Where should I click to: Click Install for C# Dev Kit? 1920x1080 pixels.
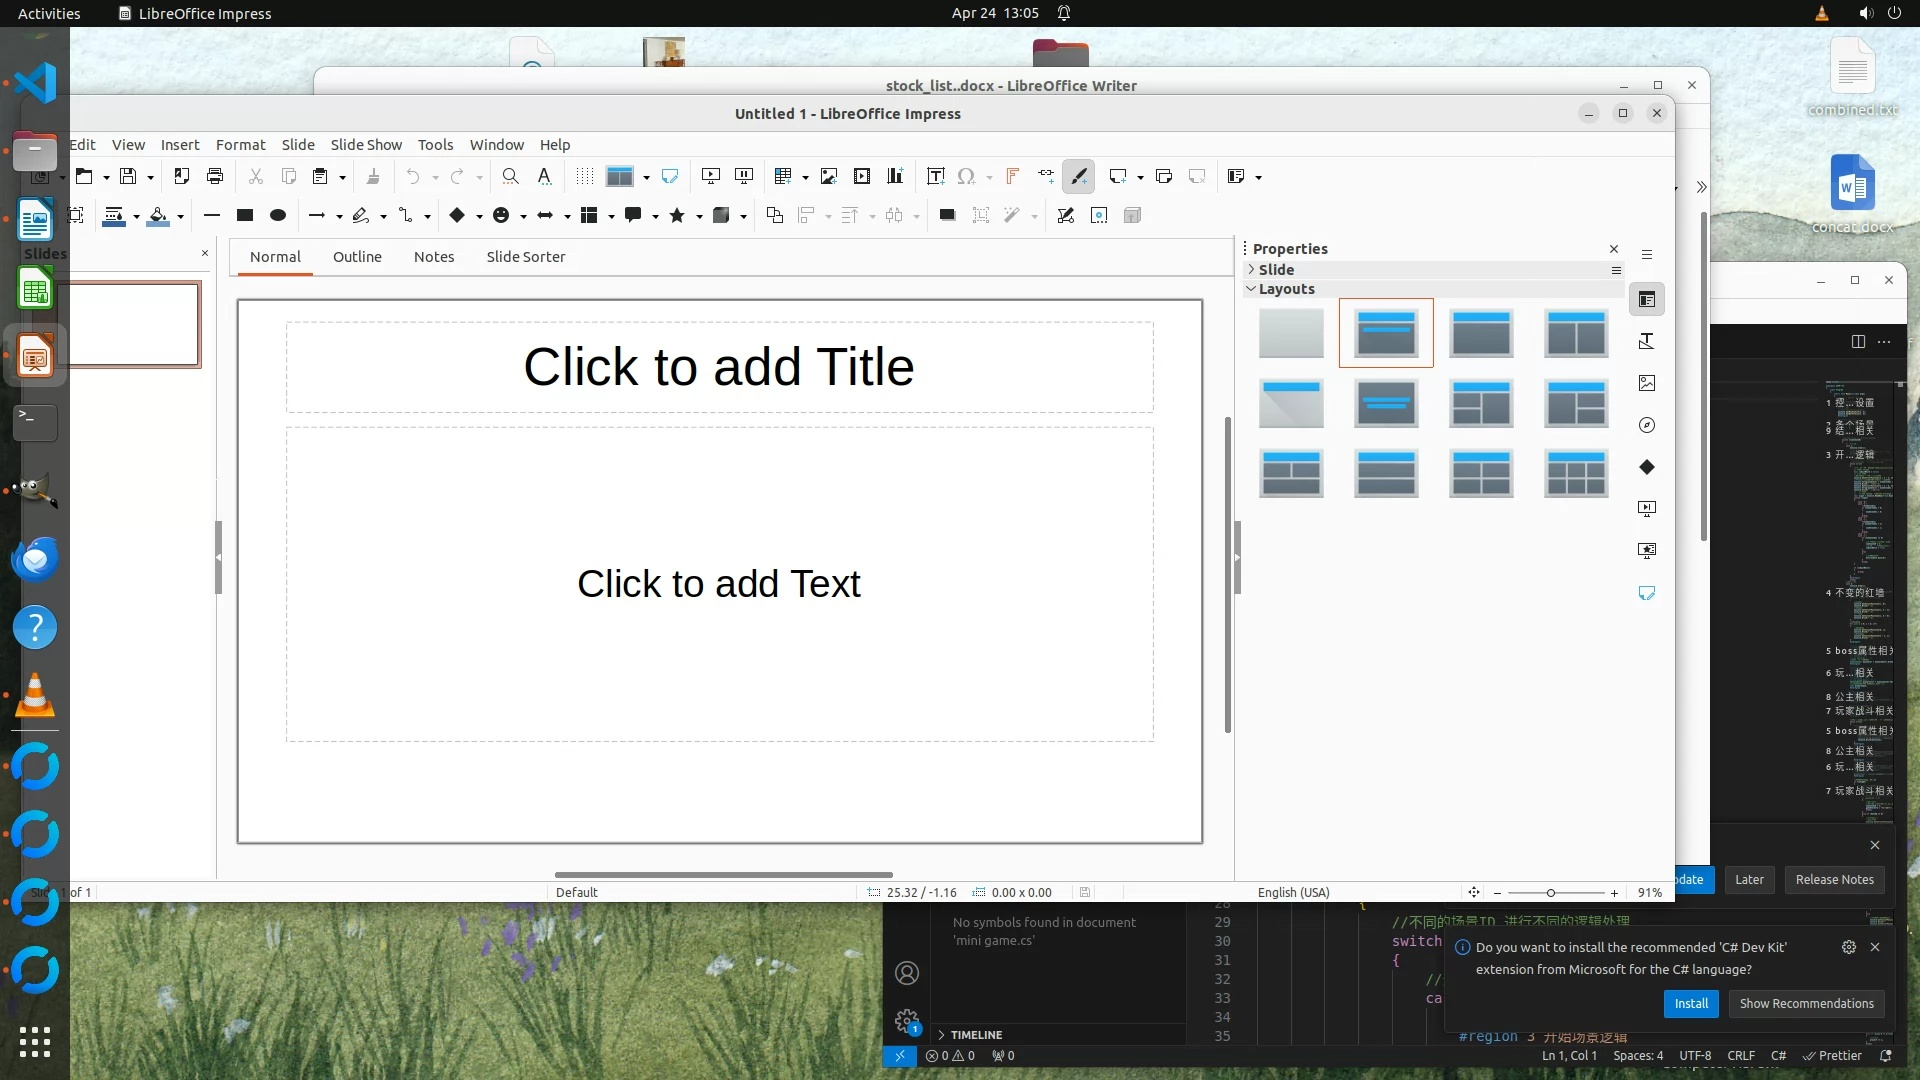point(1691,1004)
